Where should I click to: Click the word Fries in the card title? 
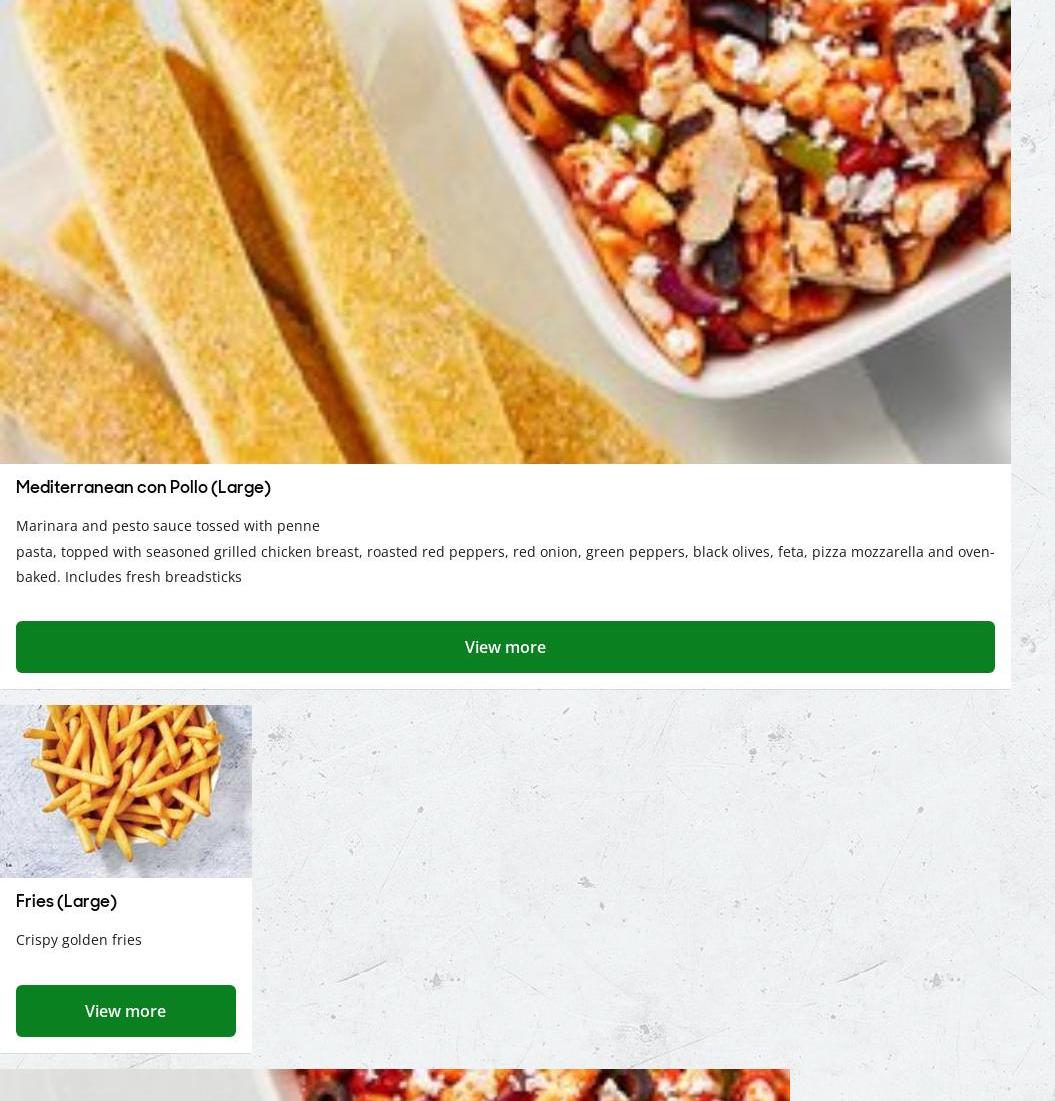(x=34, y=902)
